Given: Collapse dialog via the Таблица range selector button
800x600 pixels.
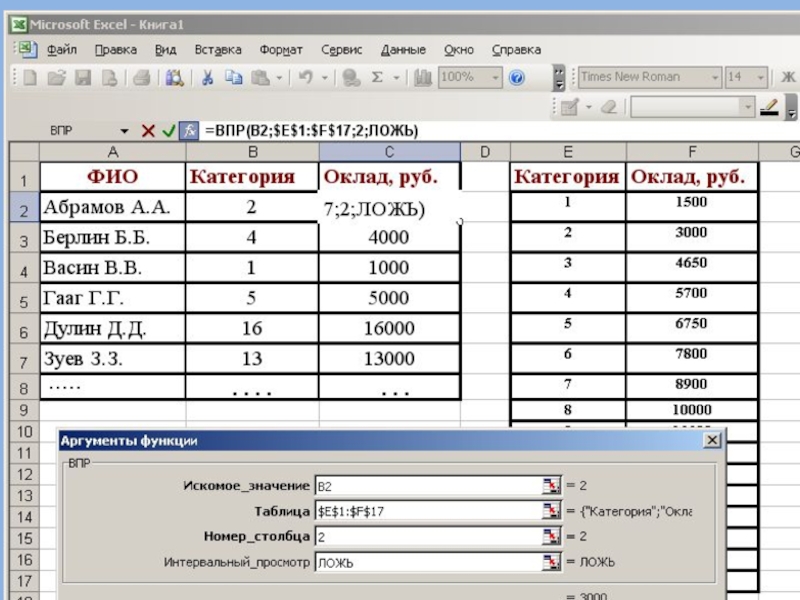Looking at the screenshot, I should 552,510.
